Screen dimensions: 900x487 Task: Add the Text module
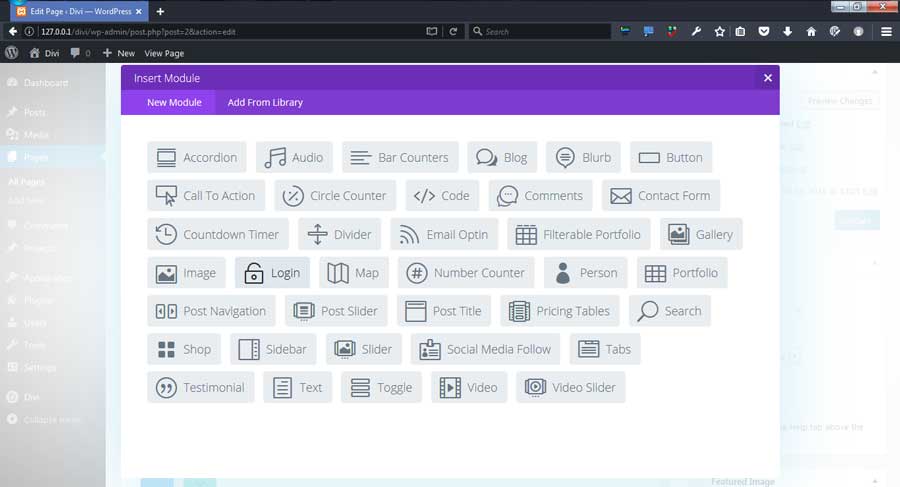[x=297, y=388]
